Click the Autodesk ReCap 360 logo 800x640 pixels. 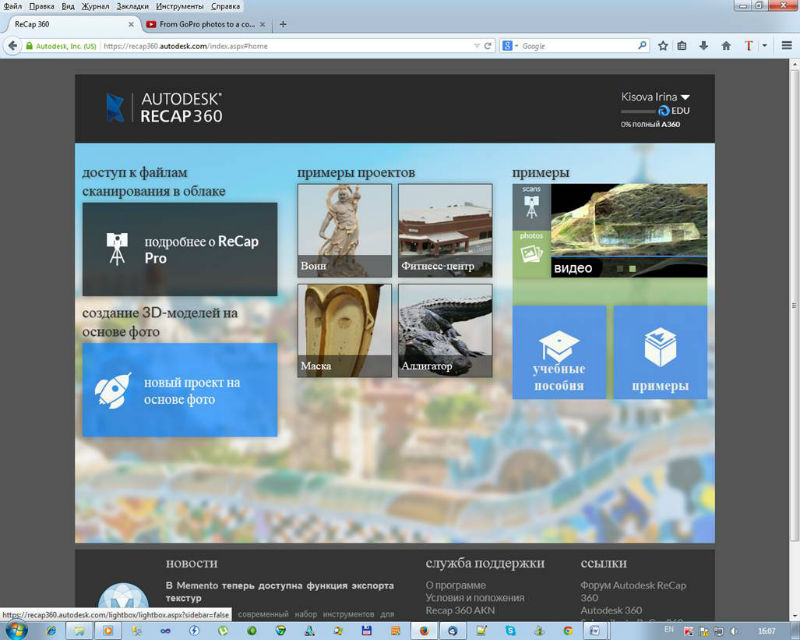pyautogui.click(x=164, y=108)
